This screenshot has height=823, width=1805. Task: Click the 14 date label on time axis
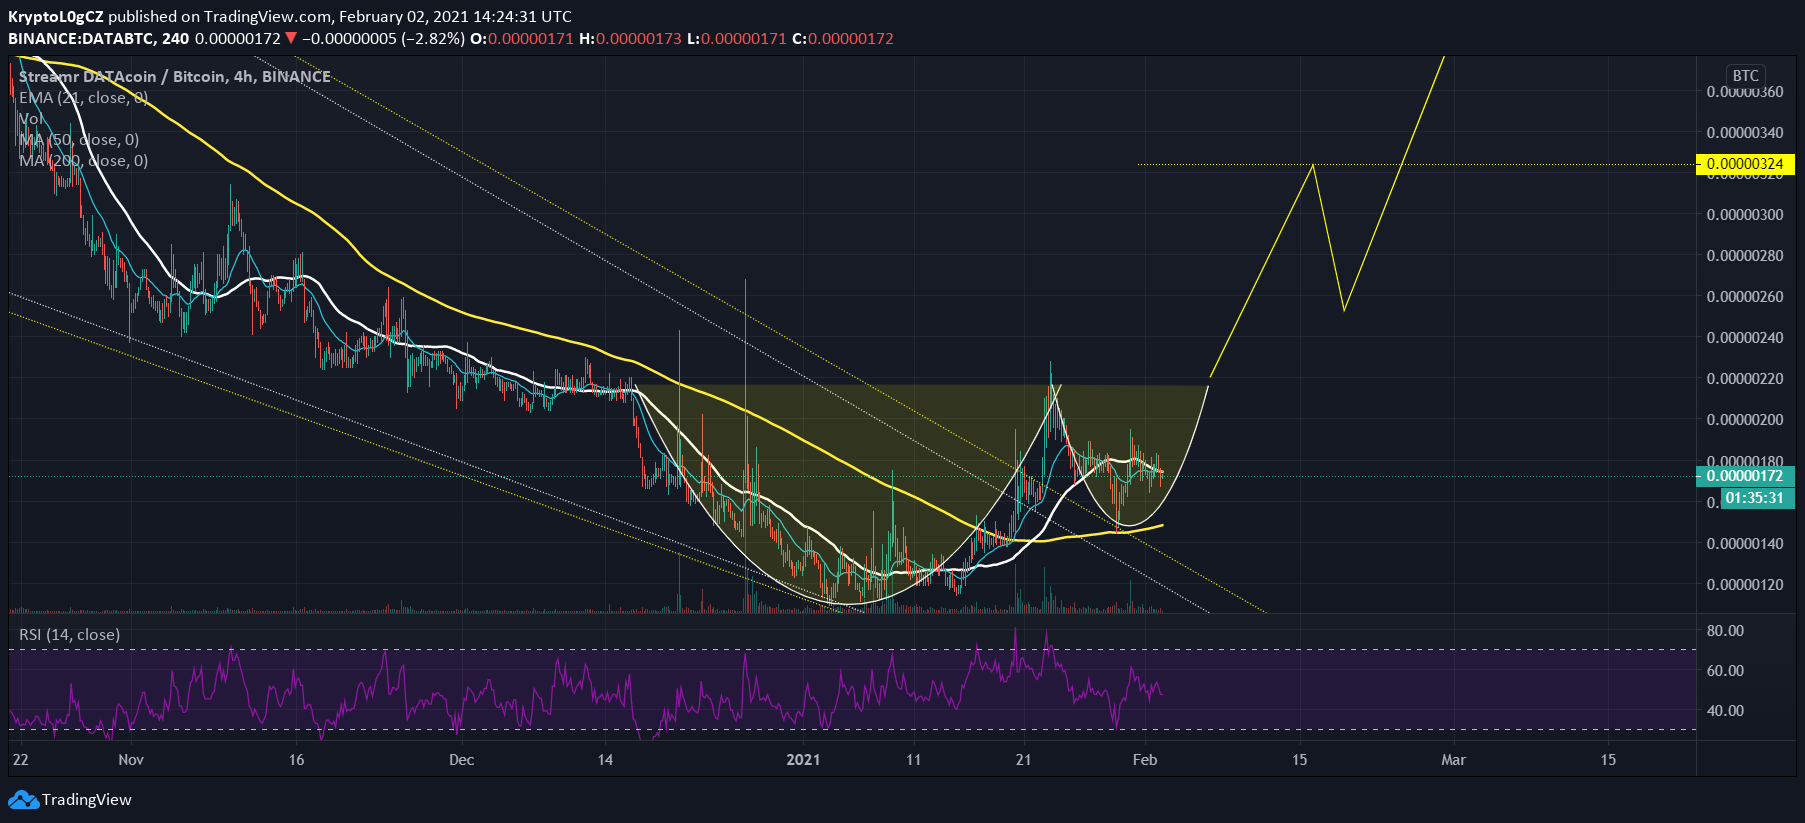[x=605, y=760]
